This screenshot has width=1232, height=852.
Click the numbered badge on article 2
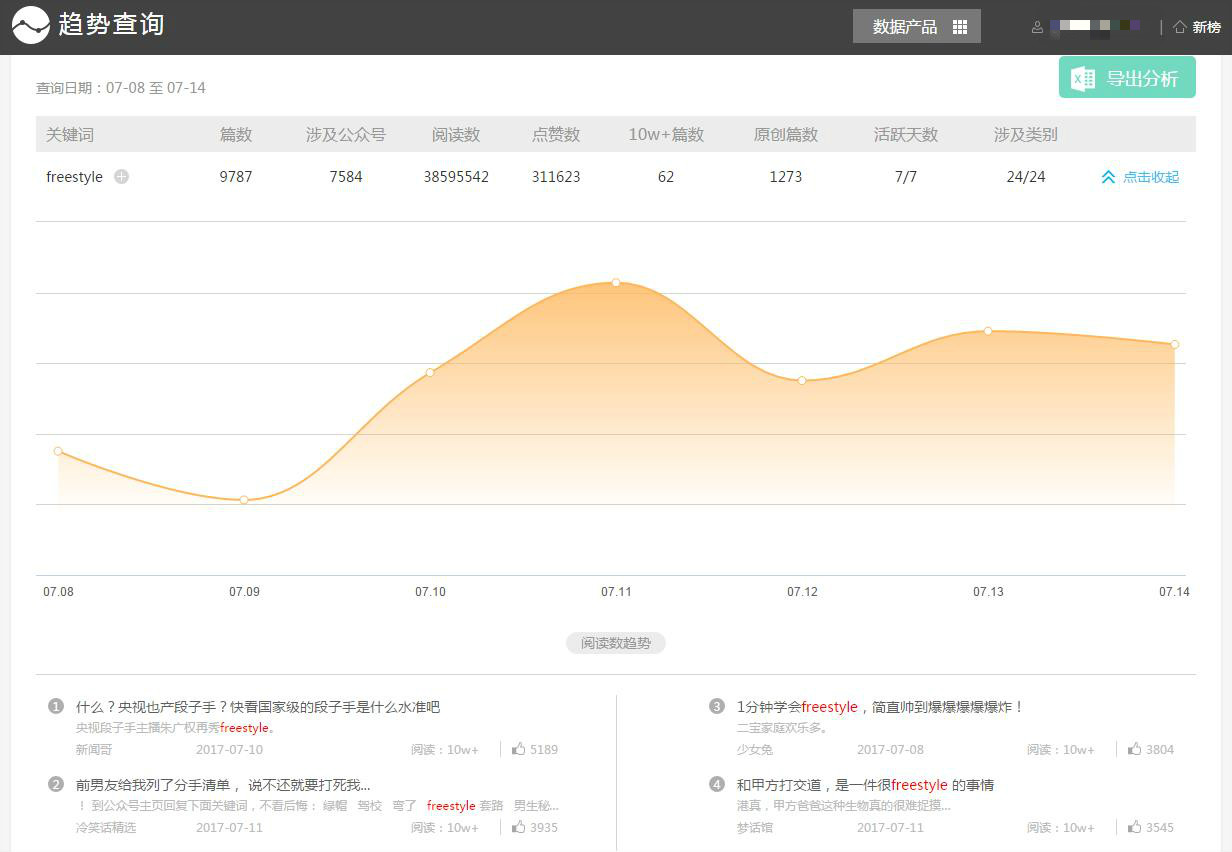(x=56, y=785)
